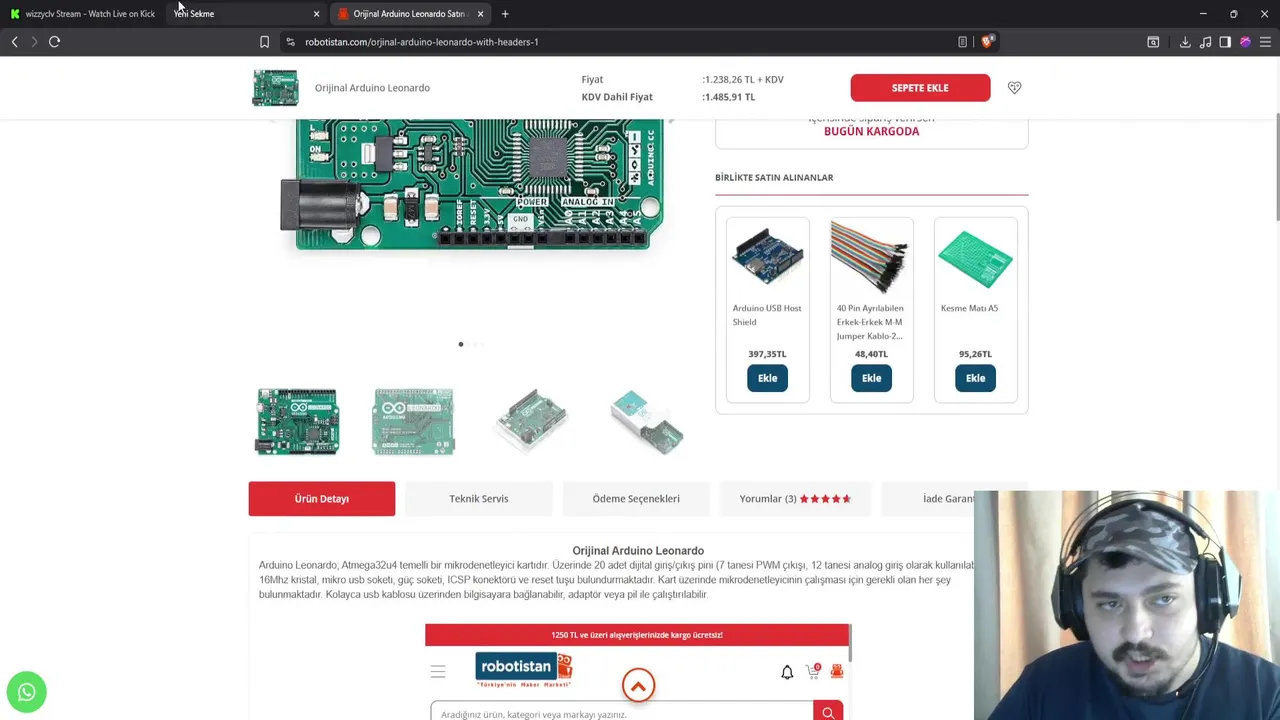The width and height of the screenshot is (1280, 720).
Task: Click the main Arduino Leonardo product image
Action: 472,185
